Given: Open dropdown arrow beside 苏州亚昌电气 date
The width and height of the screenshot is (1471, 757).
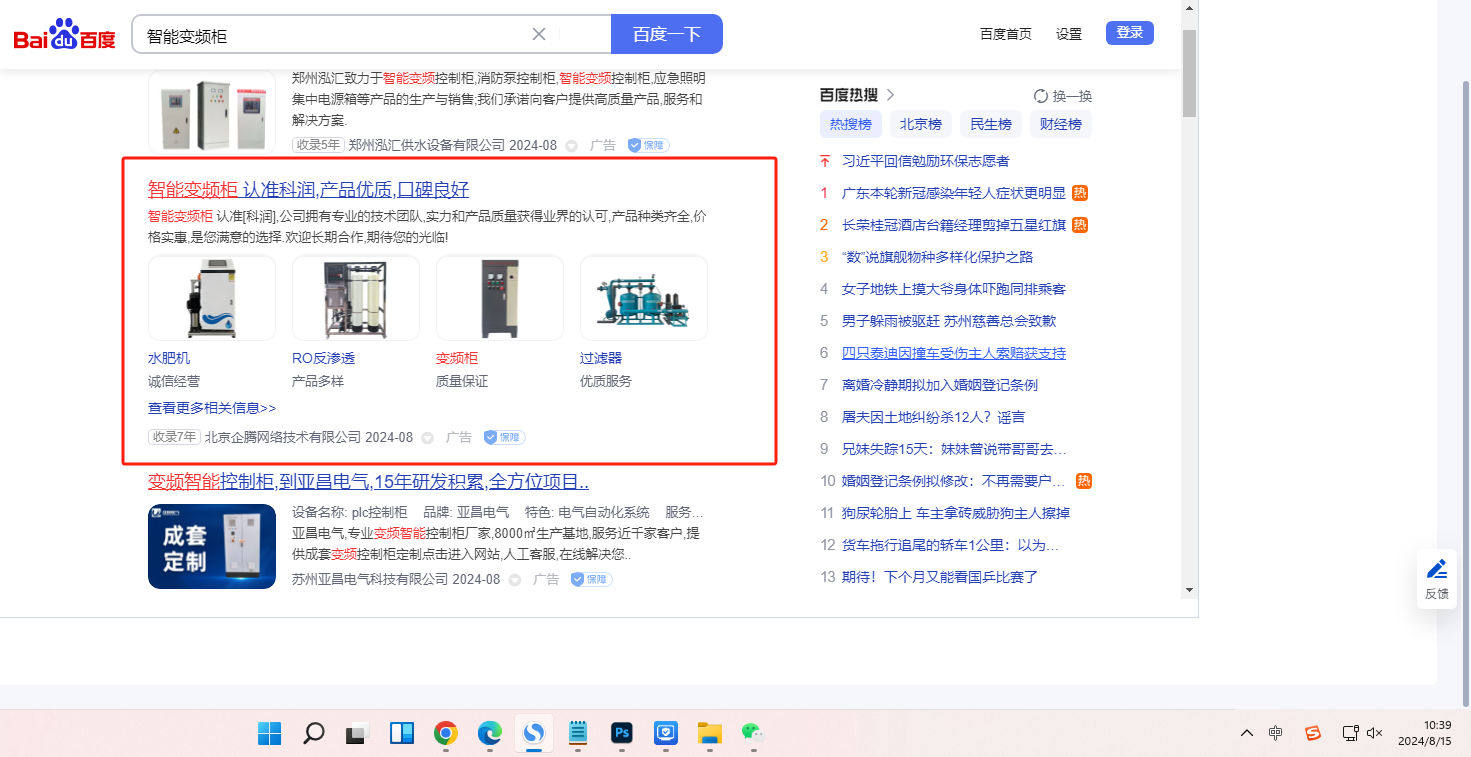Looking at the screenshot, I should click(x=515, y=579).
